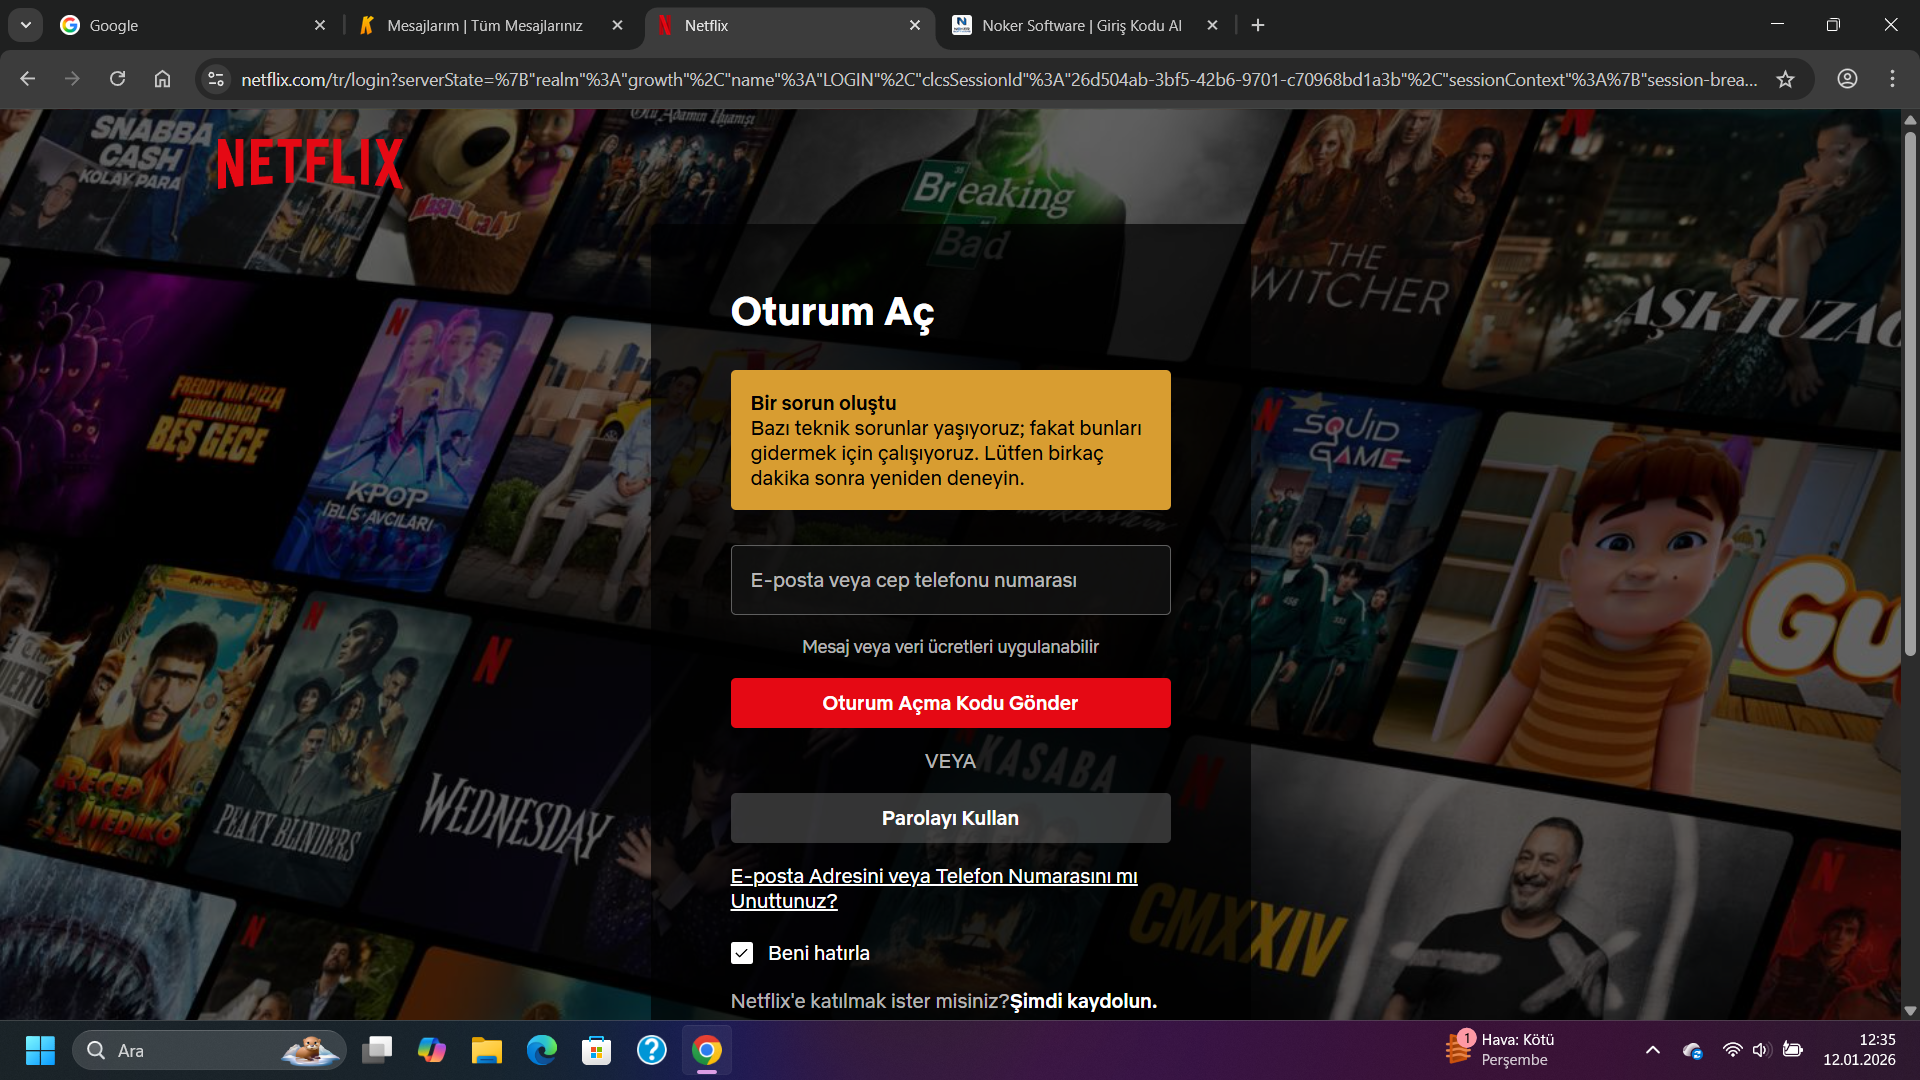Open the Chrome profile icon

click(1847, 79)
